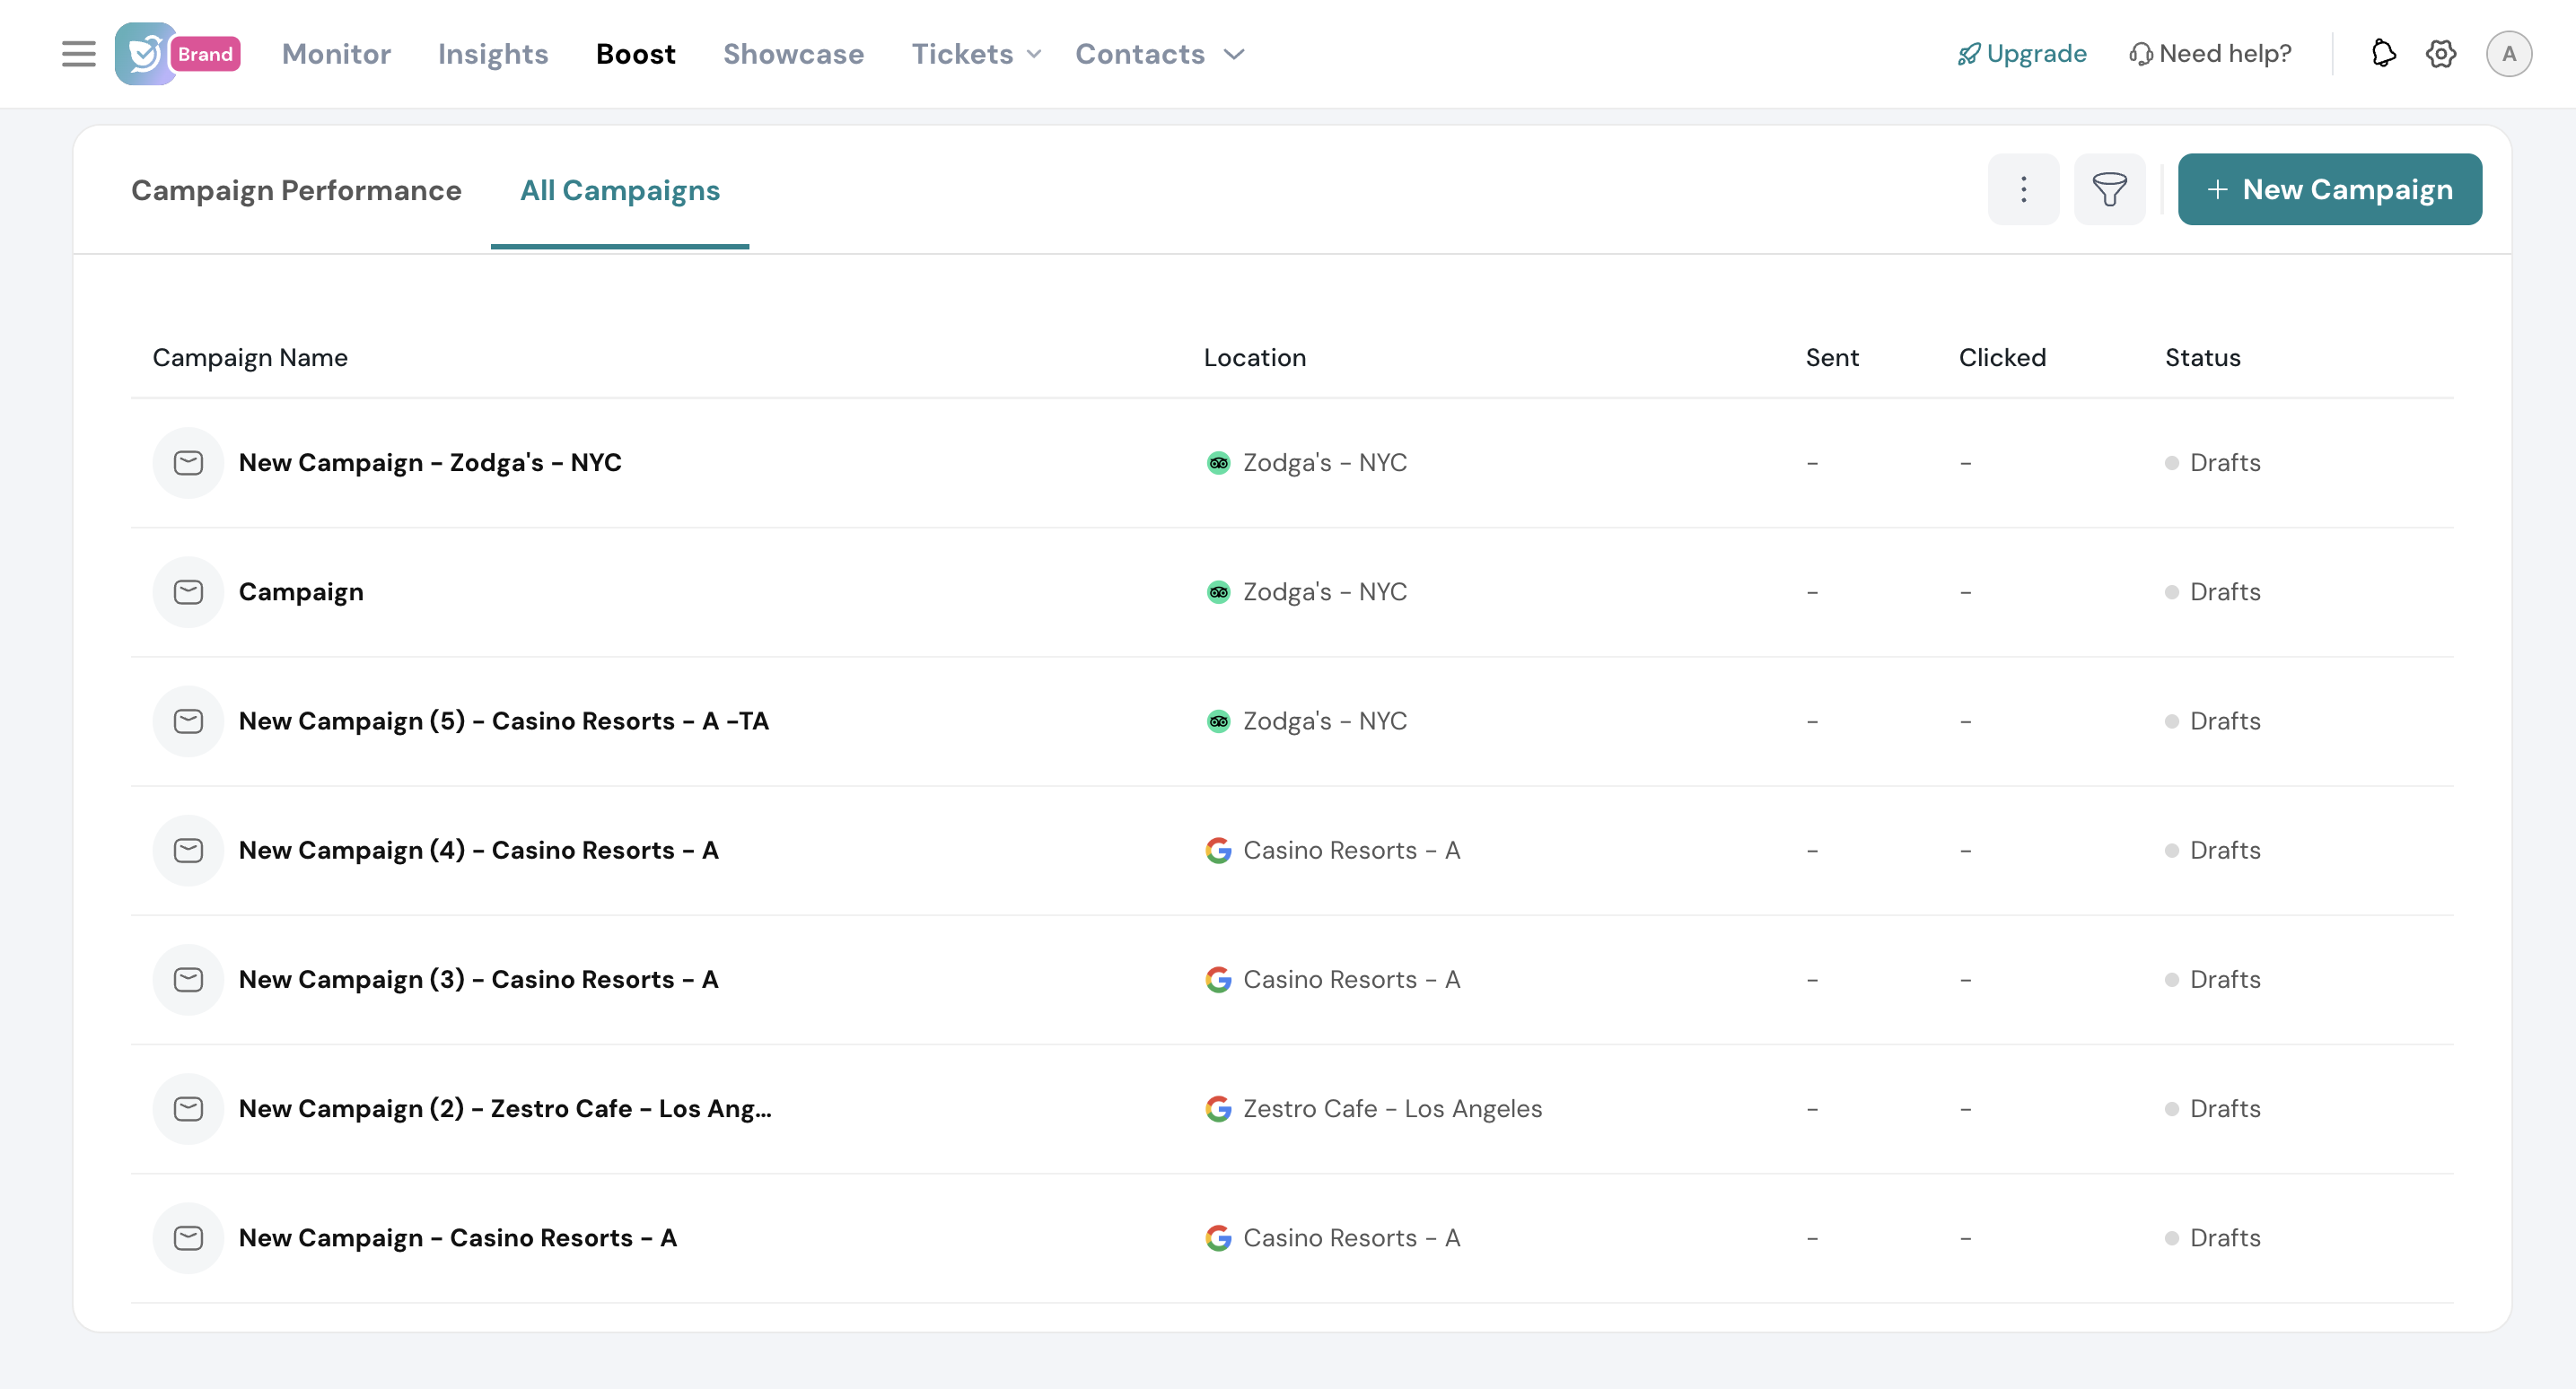Click Google icon beside Zestro Cafe location
This screenshot has width=2576, height=1389.
[x=1218, y=1108]
